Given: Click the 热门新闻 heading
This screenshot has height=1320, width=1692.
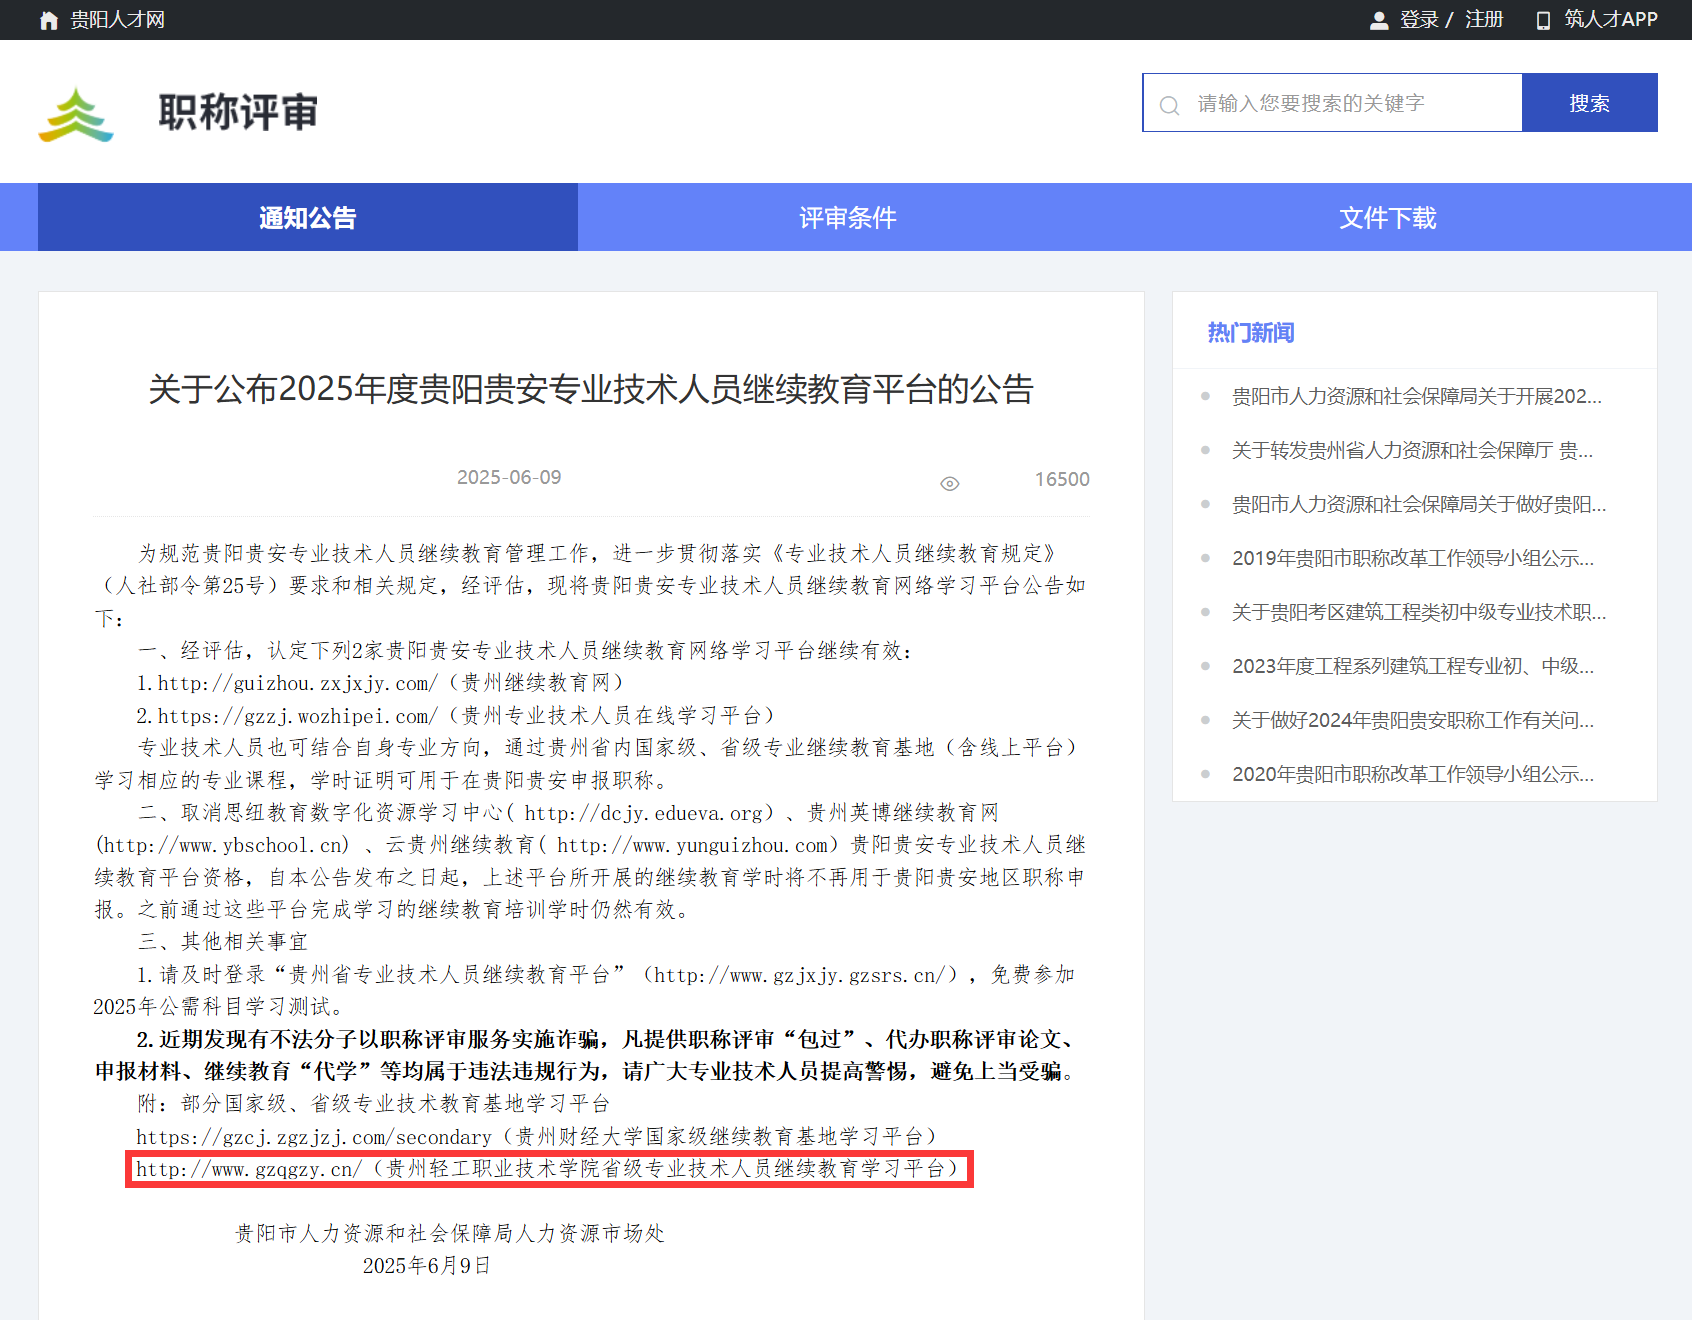Looking at the screenshot, I should (x=1251, y=332).
